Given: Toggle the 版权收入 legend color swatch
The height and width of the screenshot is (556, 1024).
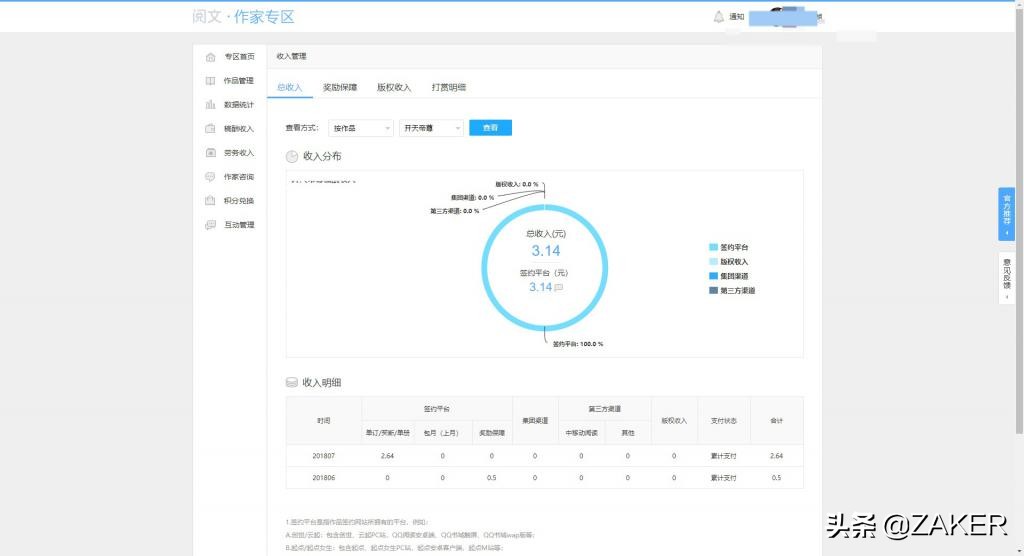Looking at the screenshot, I should pos(713,262).
